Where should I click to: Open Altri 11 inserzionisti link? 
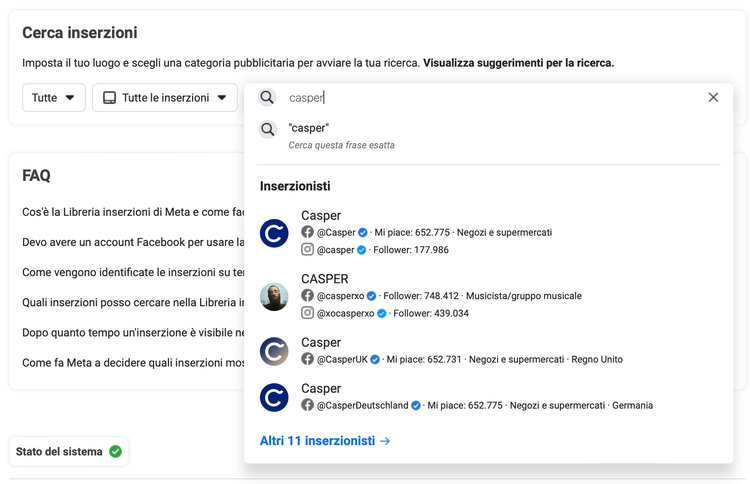pyautogui.click(x=325, y=440)
